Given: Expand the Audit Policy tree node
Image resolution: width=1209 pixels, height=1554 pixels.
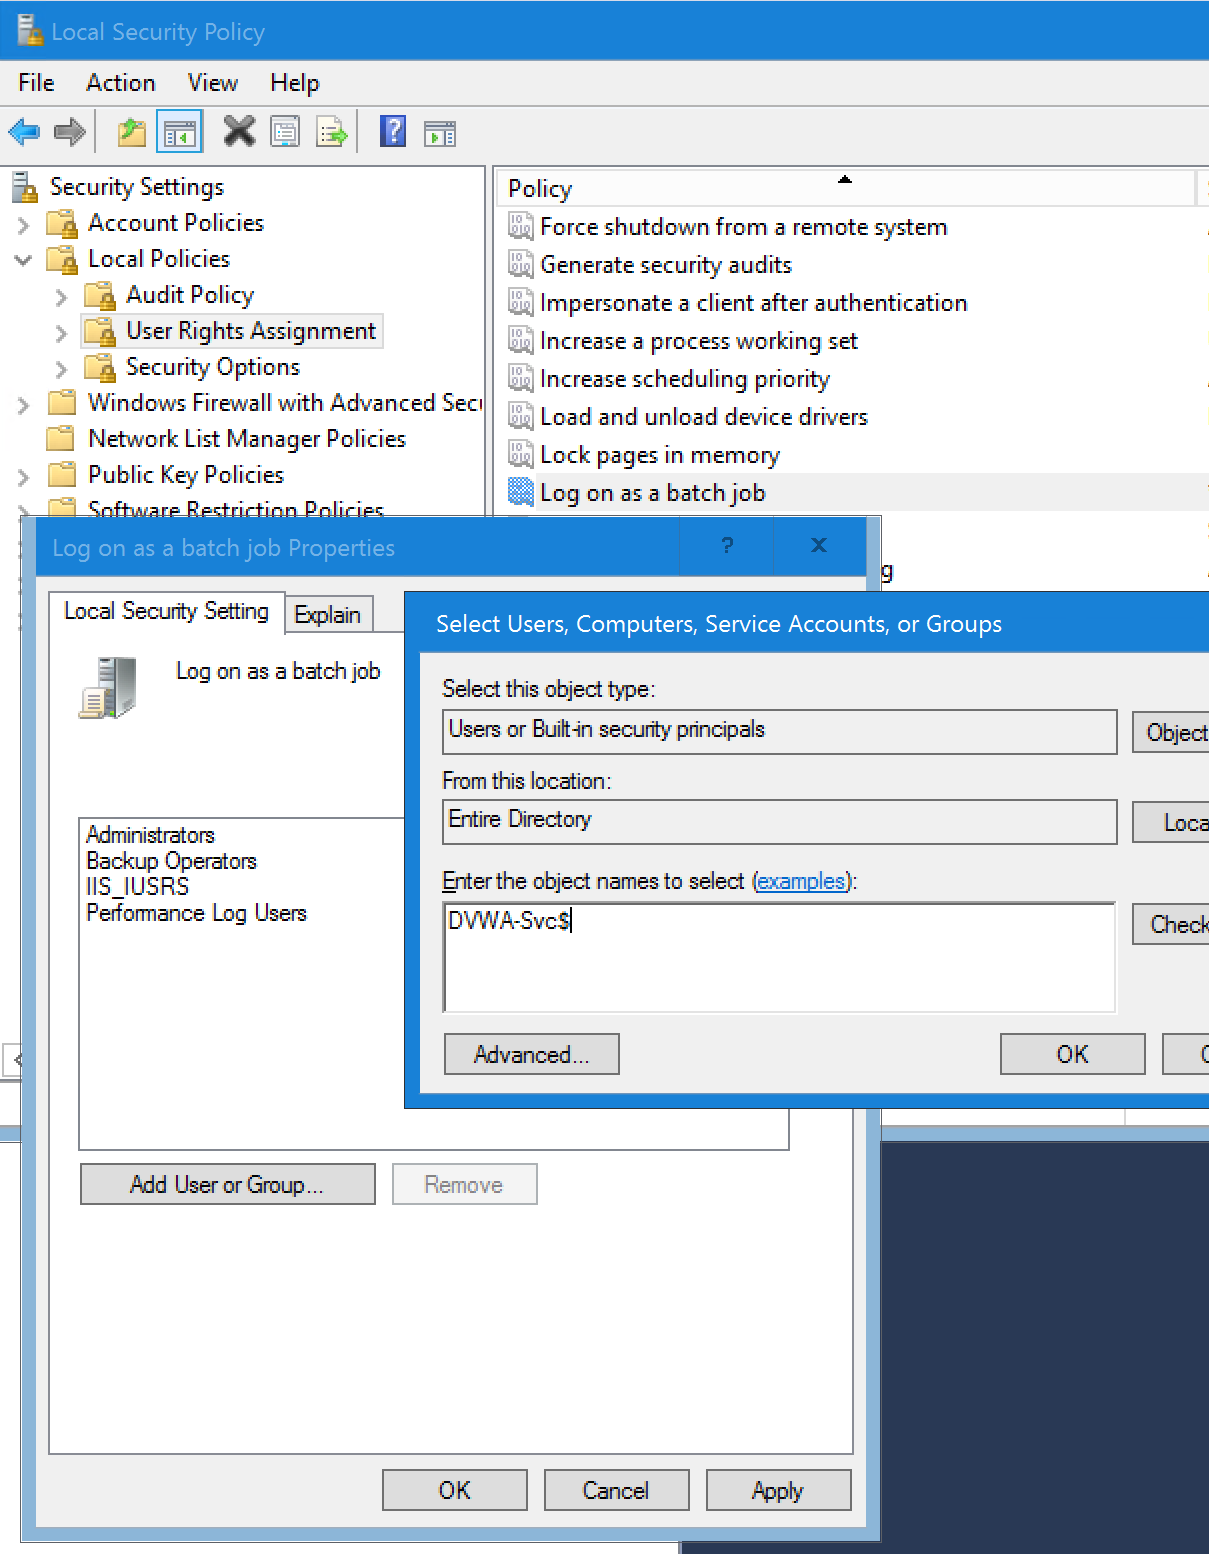Looking at the screenshot, I should pyautogui.click(x=61, y=297).
